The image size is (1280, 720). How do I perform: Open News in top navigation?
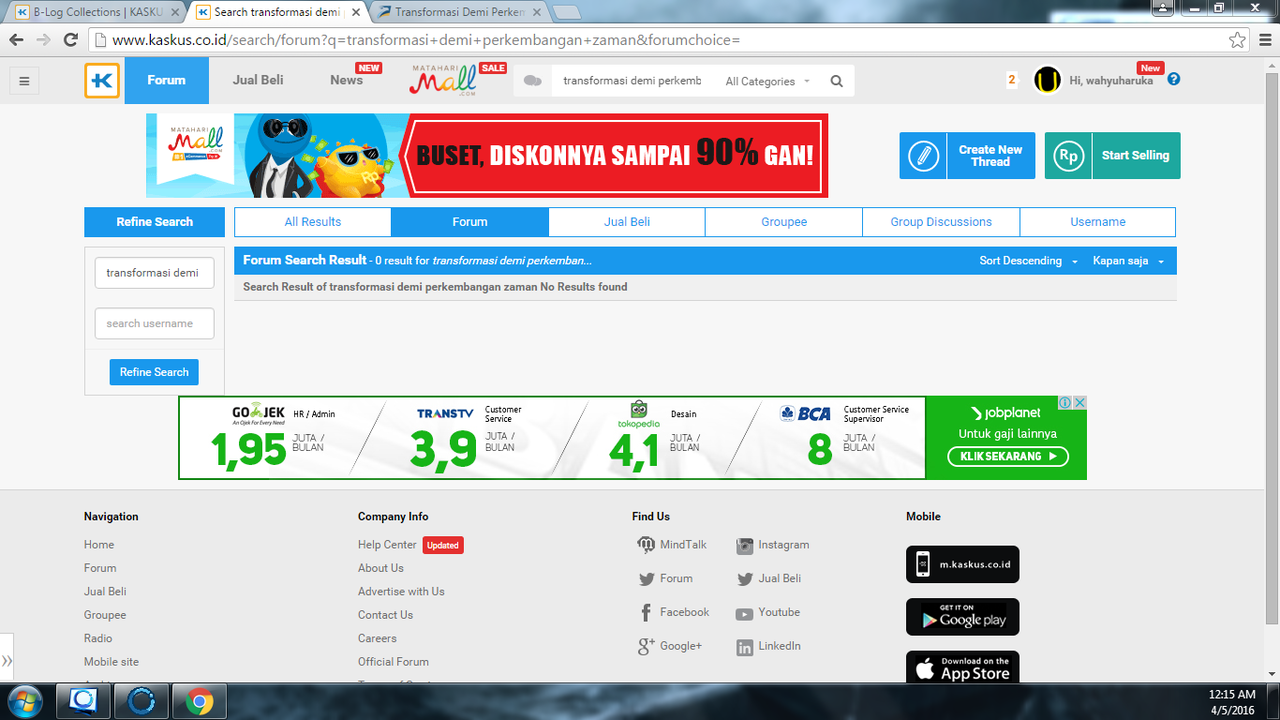click(347, 80)
